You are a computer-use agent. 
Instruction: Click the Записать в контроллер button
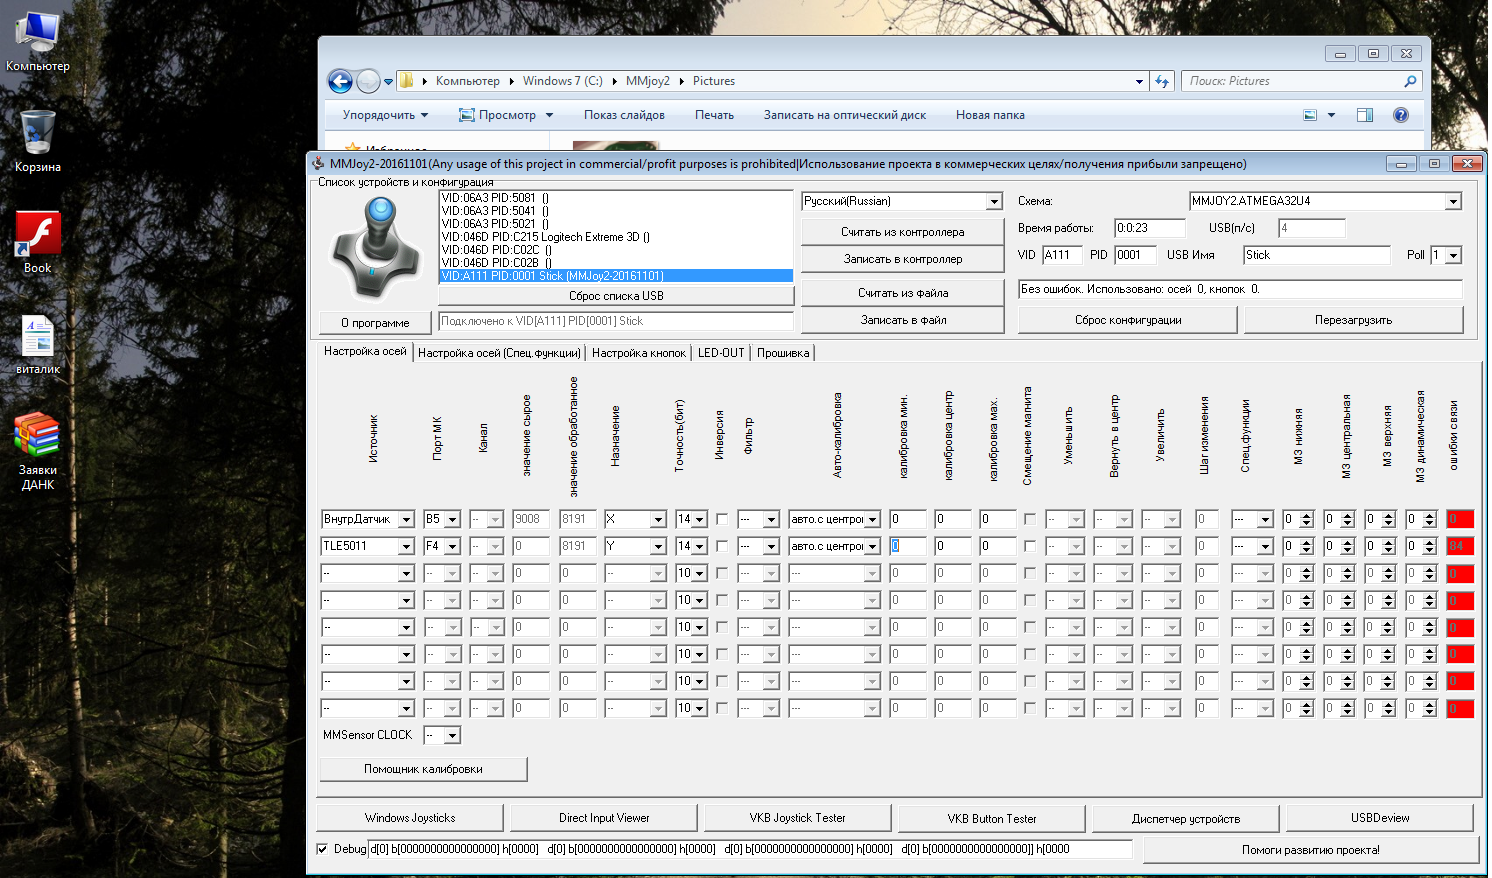[x=902, y=259]
